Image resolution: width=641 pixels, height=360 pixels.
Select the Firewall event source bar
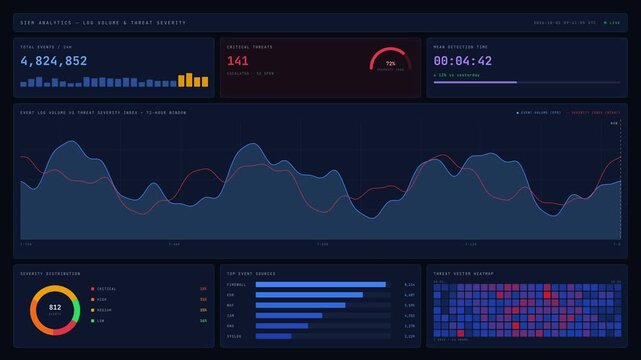pyautogui.click(x=320, y=284)
